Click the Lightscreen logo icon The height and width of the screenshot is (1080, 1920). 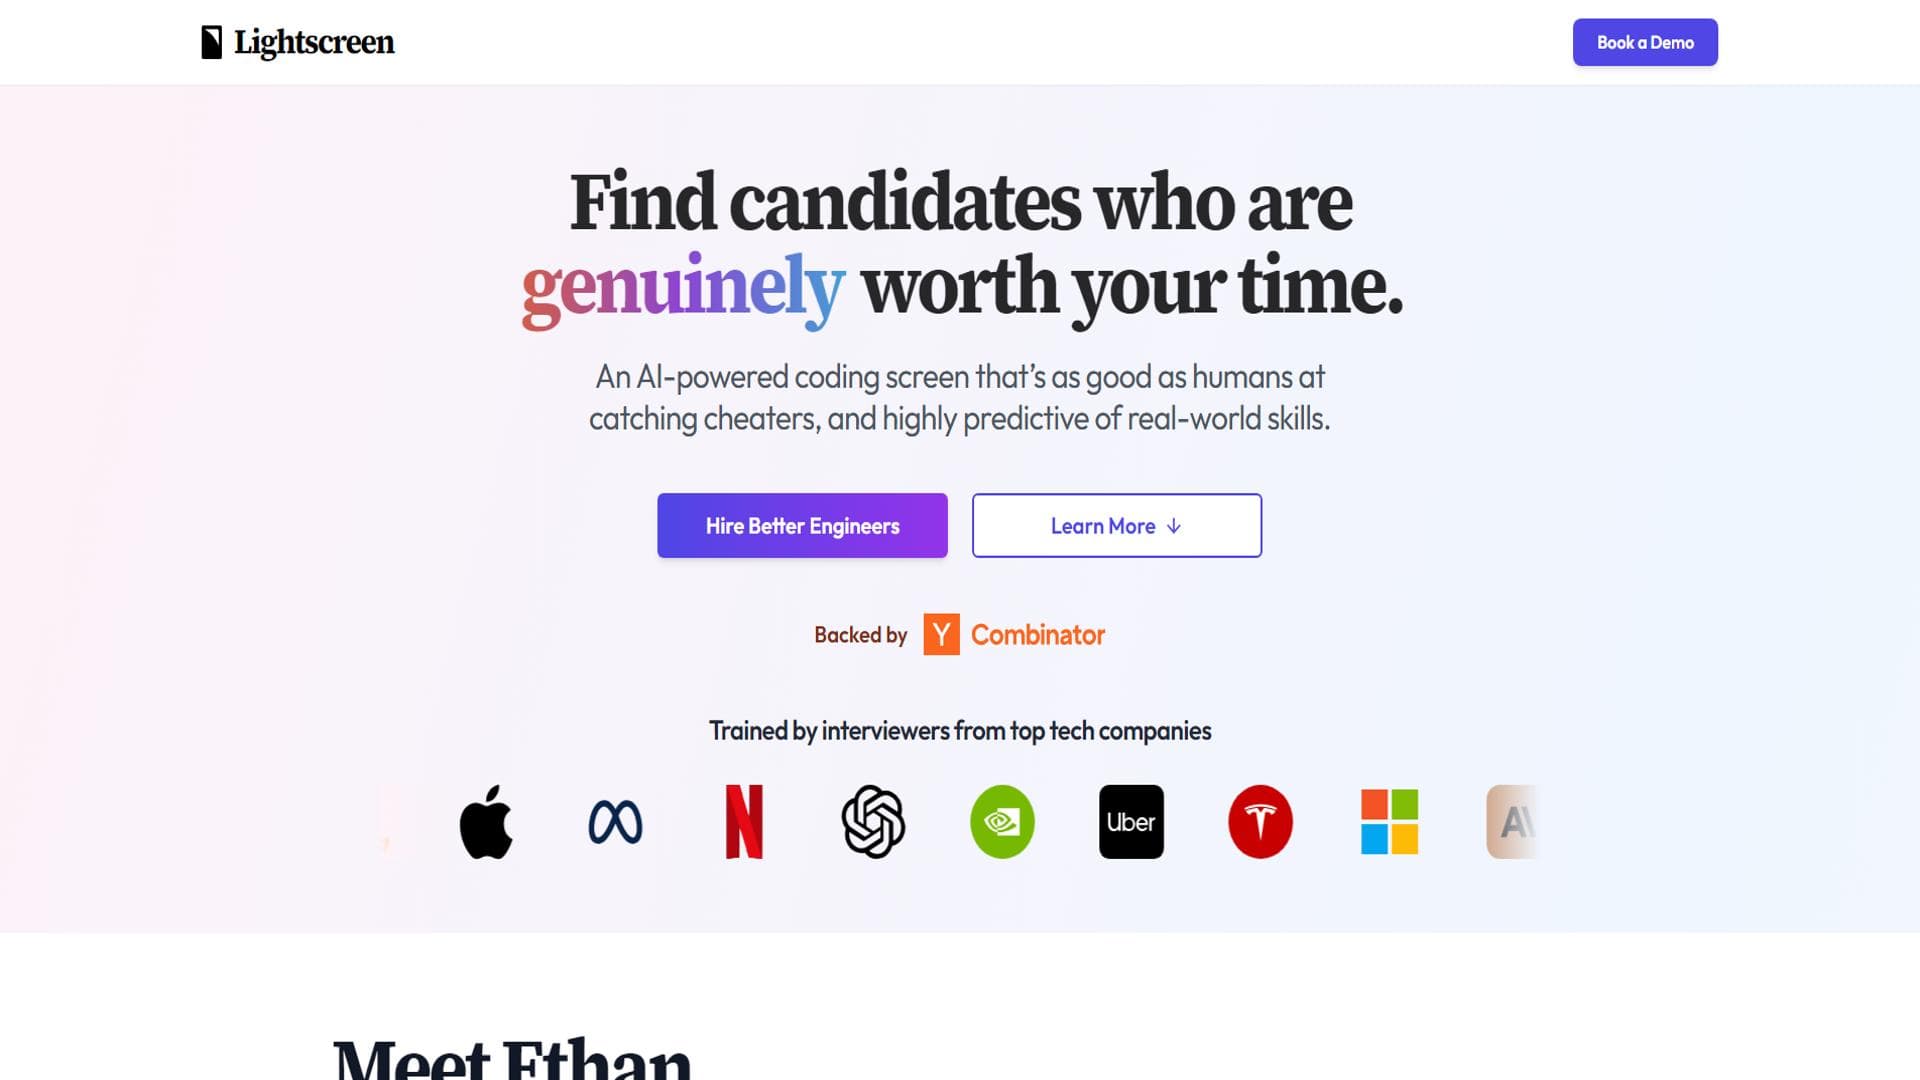(x=211, y=42)
